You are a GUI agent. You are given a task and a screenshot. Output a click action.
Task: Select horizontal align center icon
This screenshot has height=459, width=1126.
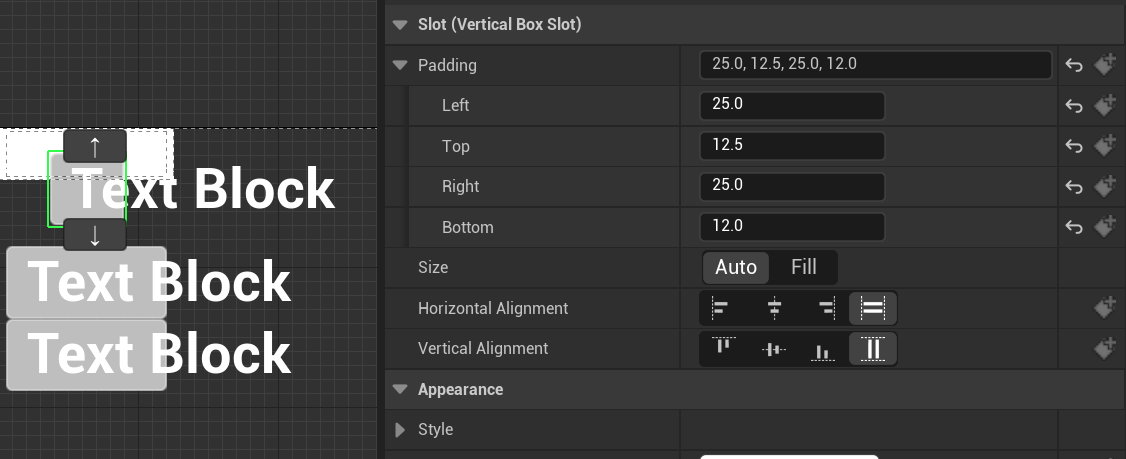pos(774,308)
